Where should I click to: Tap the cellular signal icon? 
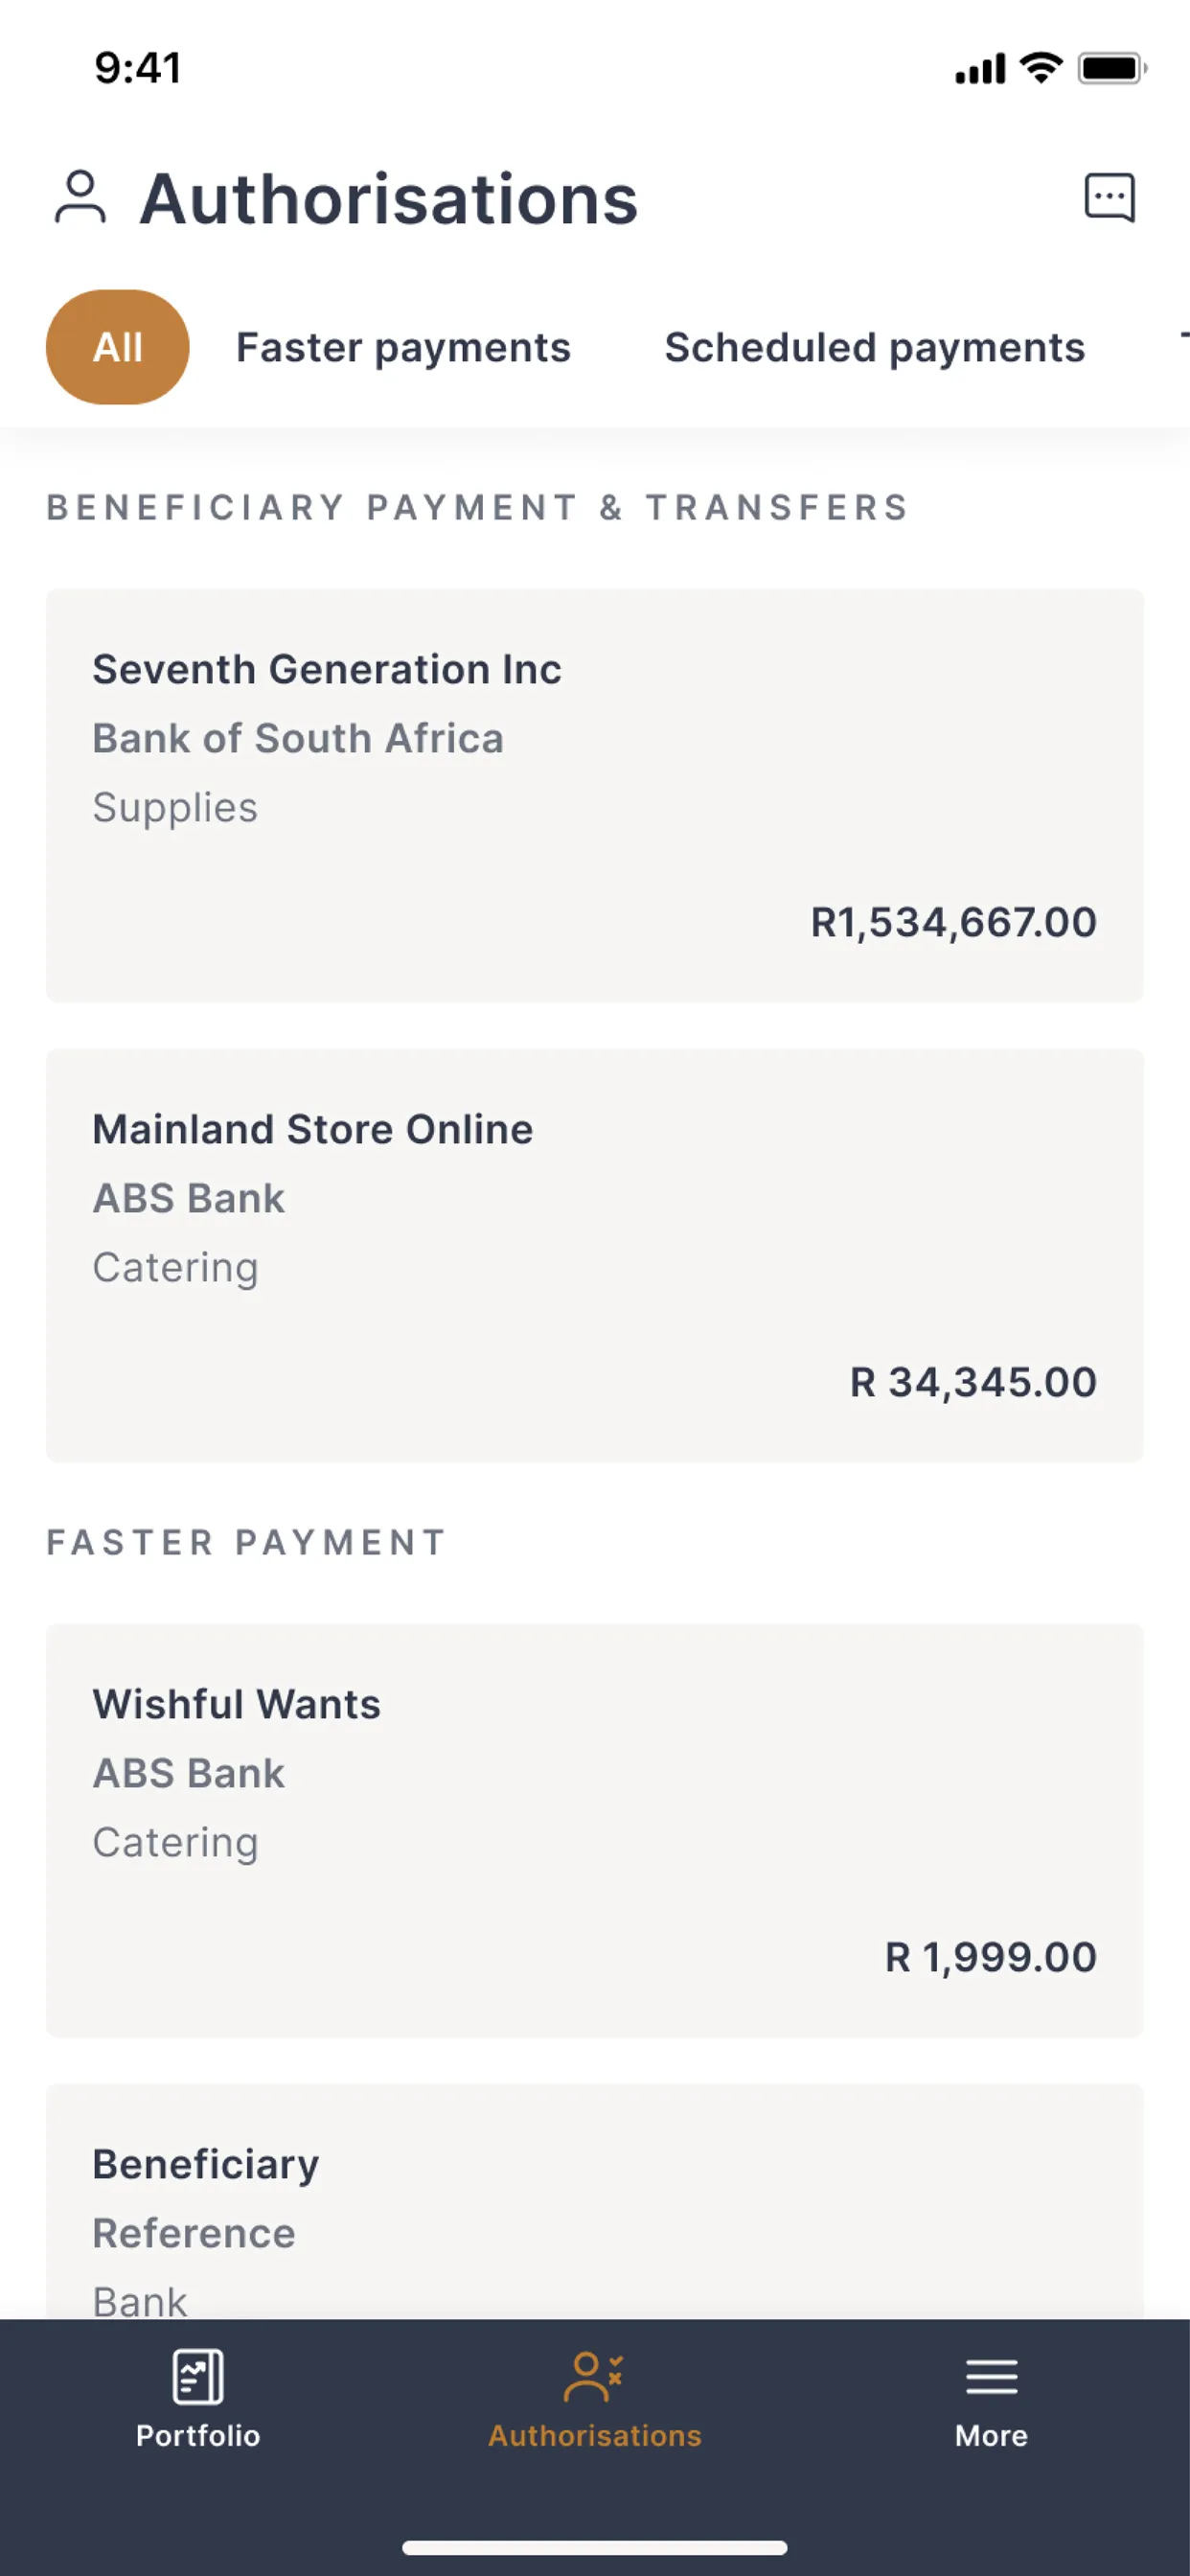coord(980,70)
